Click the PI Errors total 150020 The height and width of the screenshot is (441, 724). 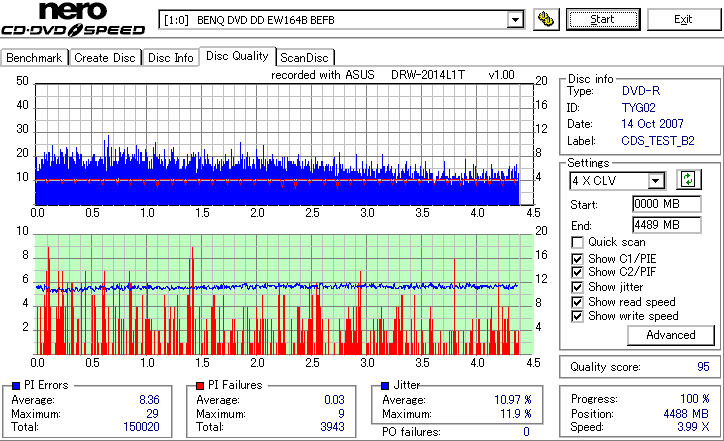coord(141,427)
